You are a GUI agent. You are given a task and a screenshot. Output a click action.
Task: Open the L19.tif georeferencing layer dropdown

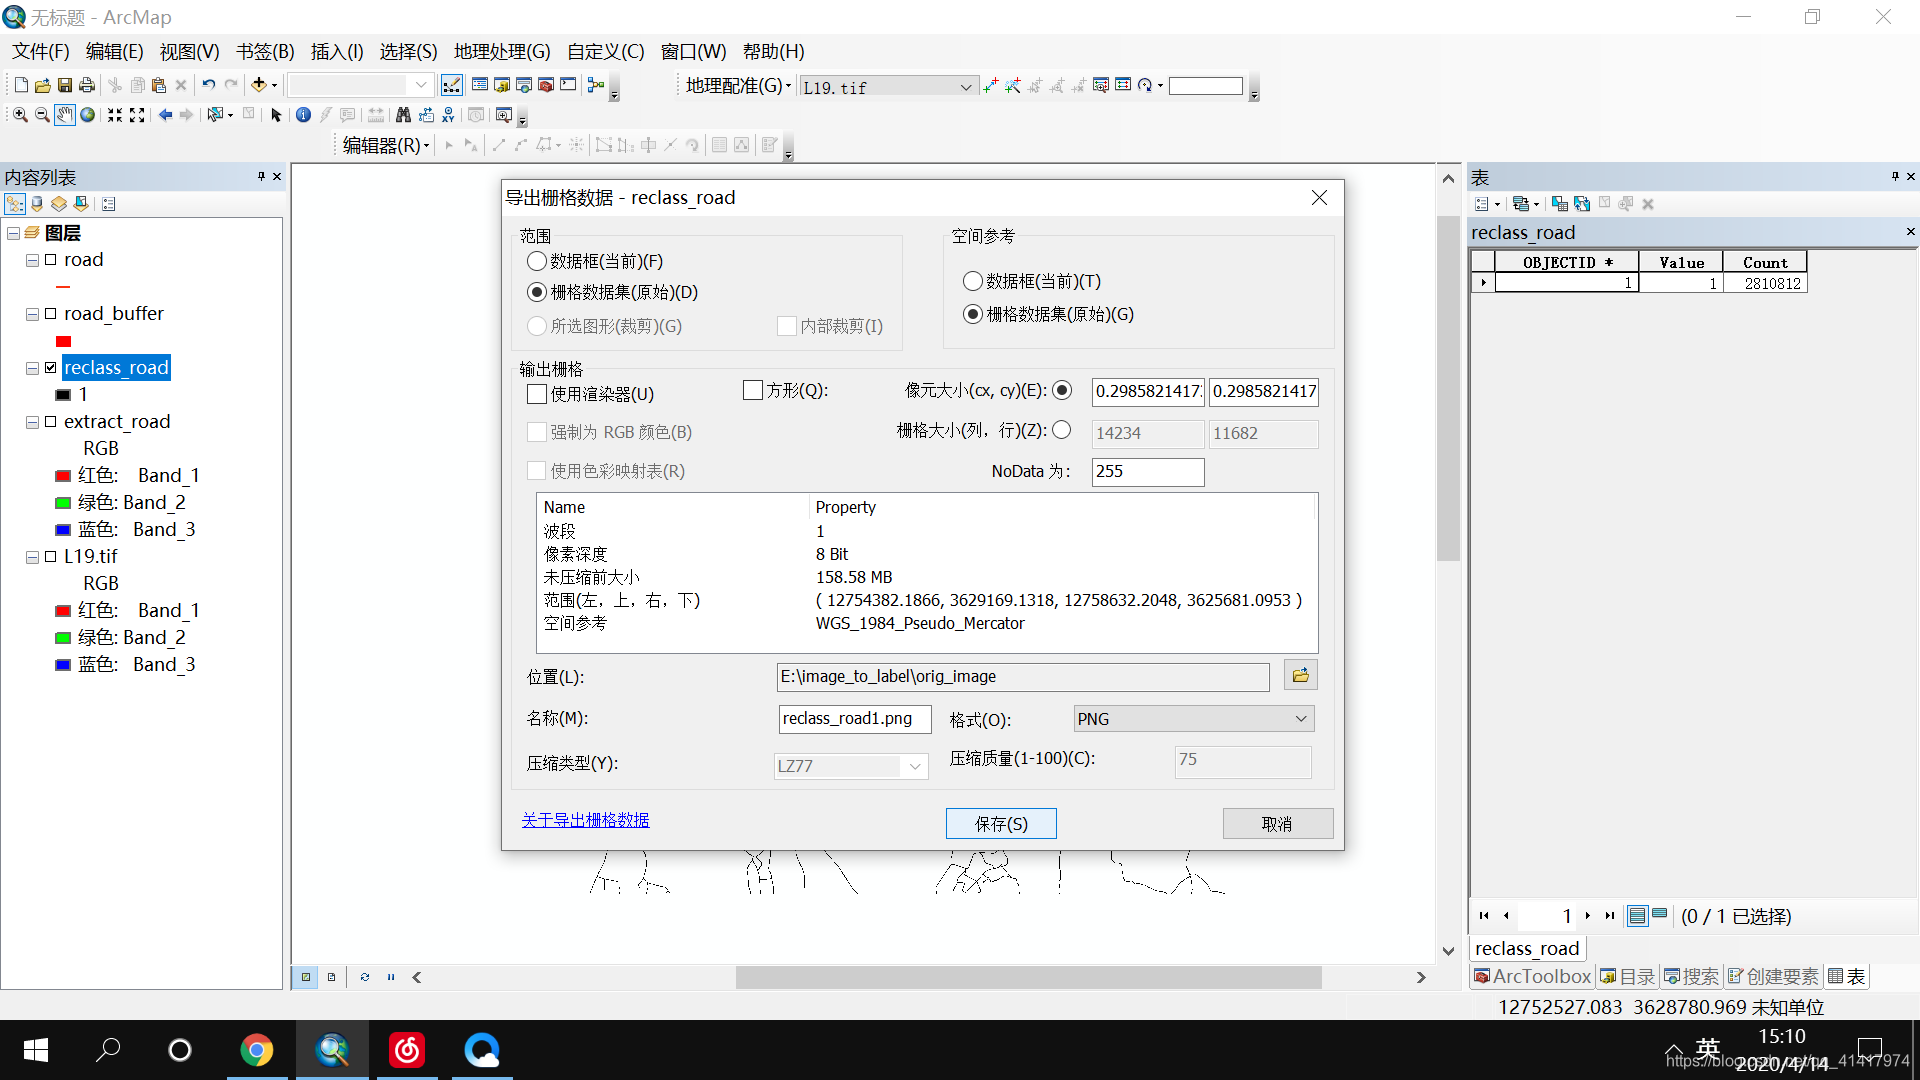965,88
